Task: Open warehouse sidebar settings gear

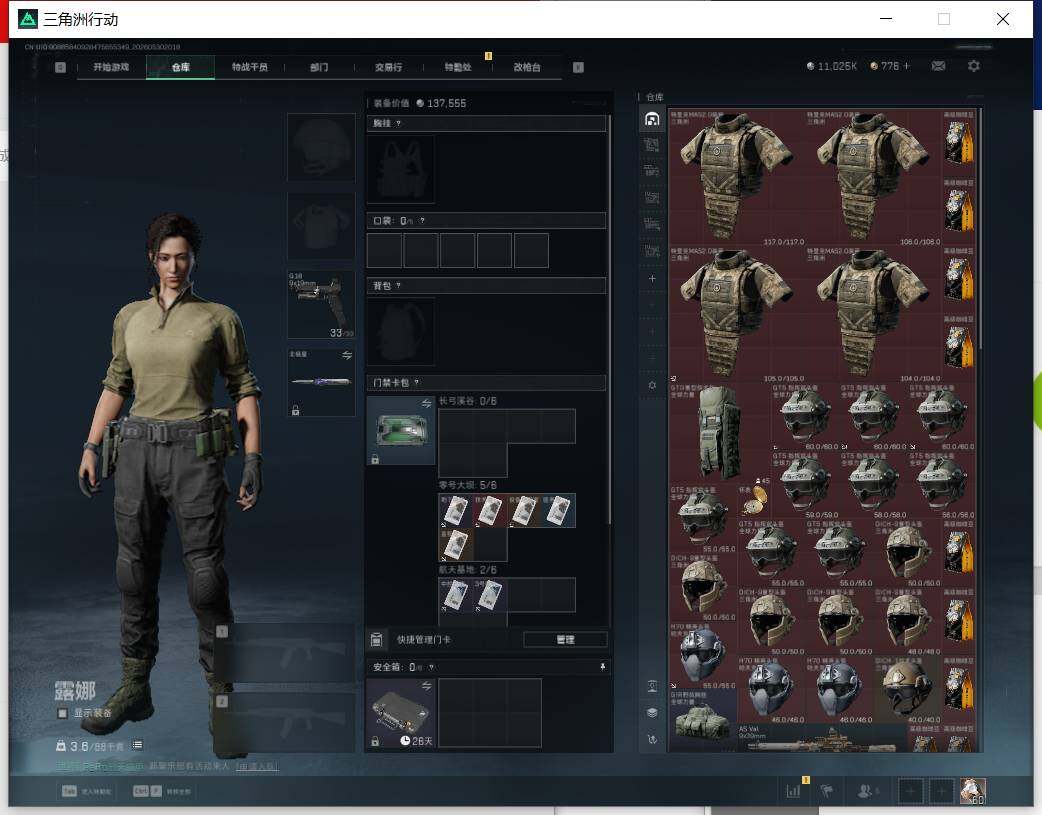Action: coord(652,386)
